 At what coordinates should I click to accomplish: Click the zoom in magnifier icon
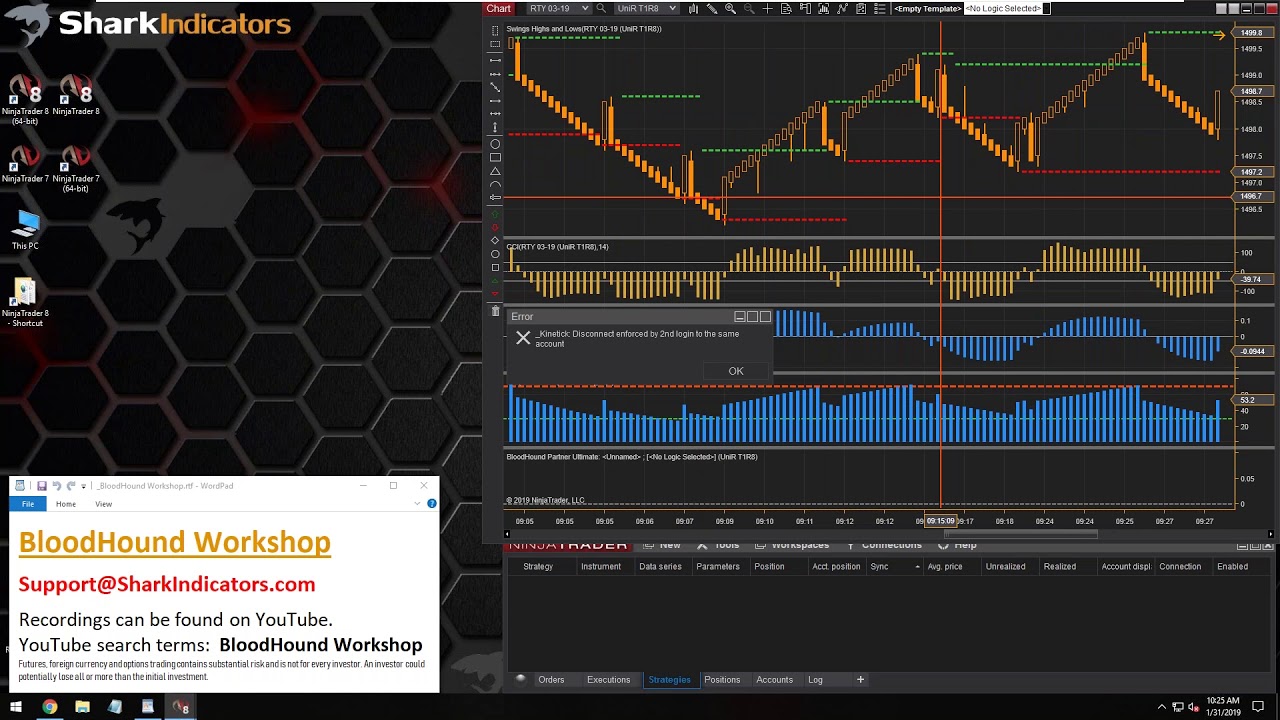pyautogui.click(x=730, y=8)
